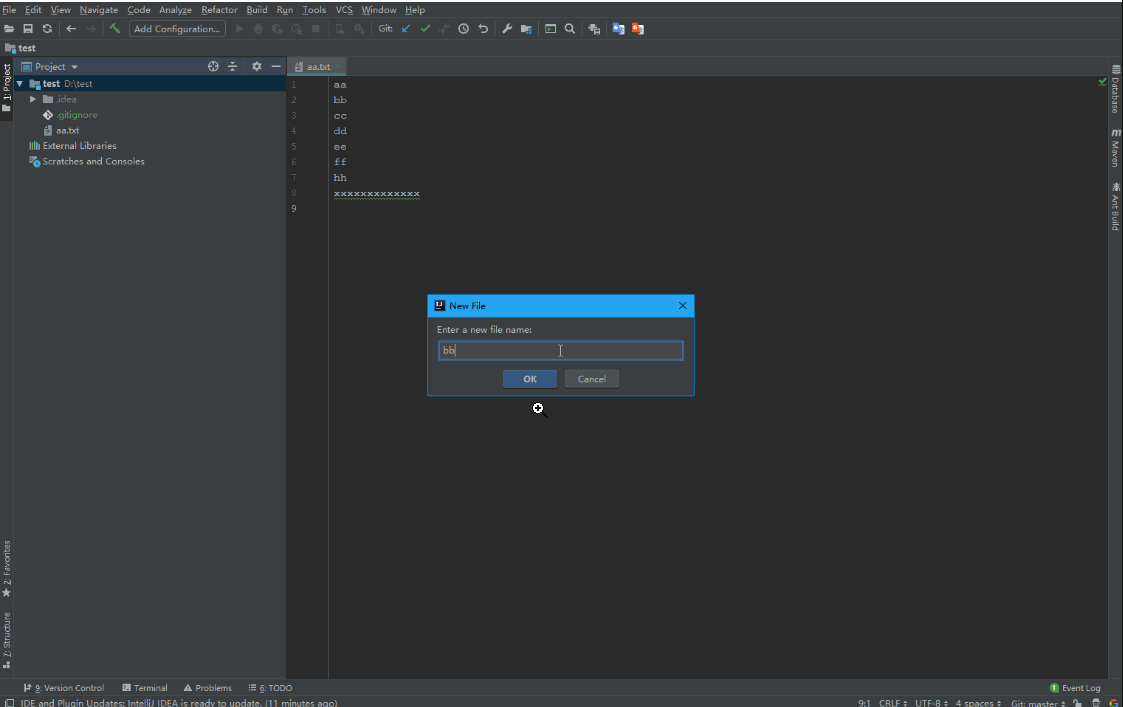
Task: Click the Collapse All icon in Project panel
Action: (232, 66)
